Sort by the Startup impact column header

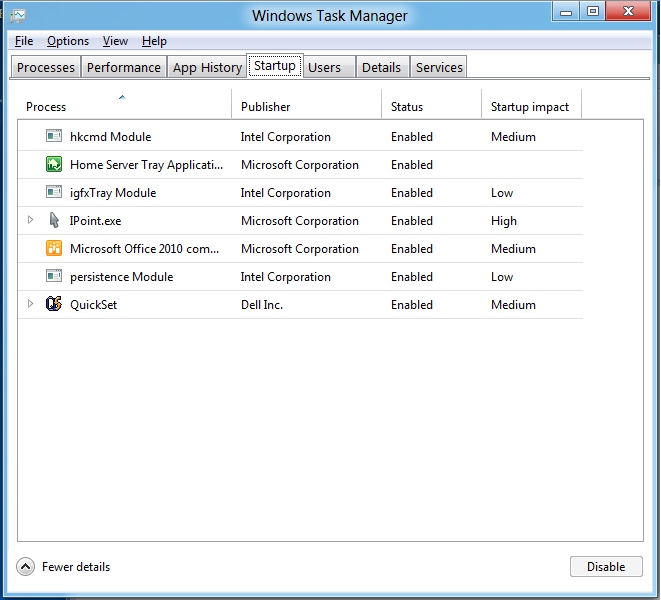(531, 104)
